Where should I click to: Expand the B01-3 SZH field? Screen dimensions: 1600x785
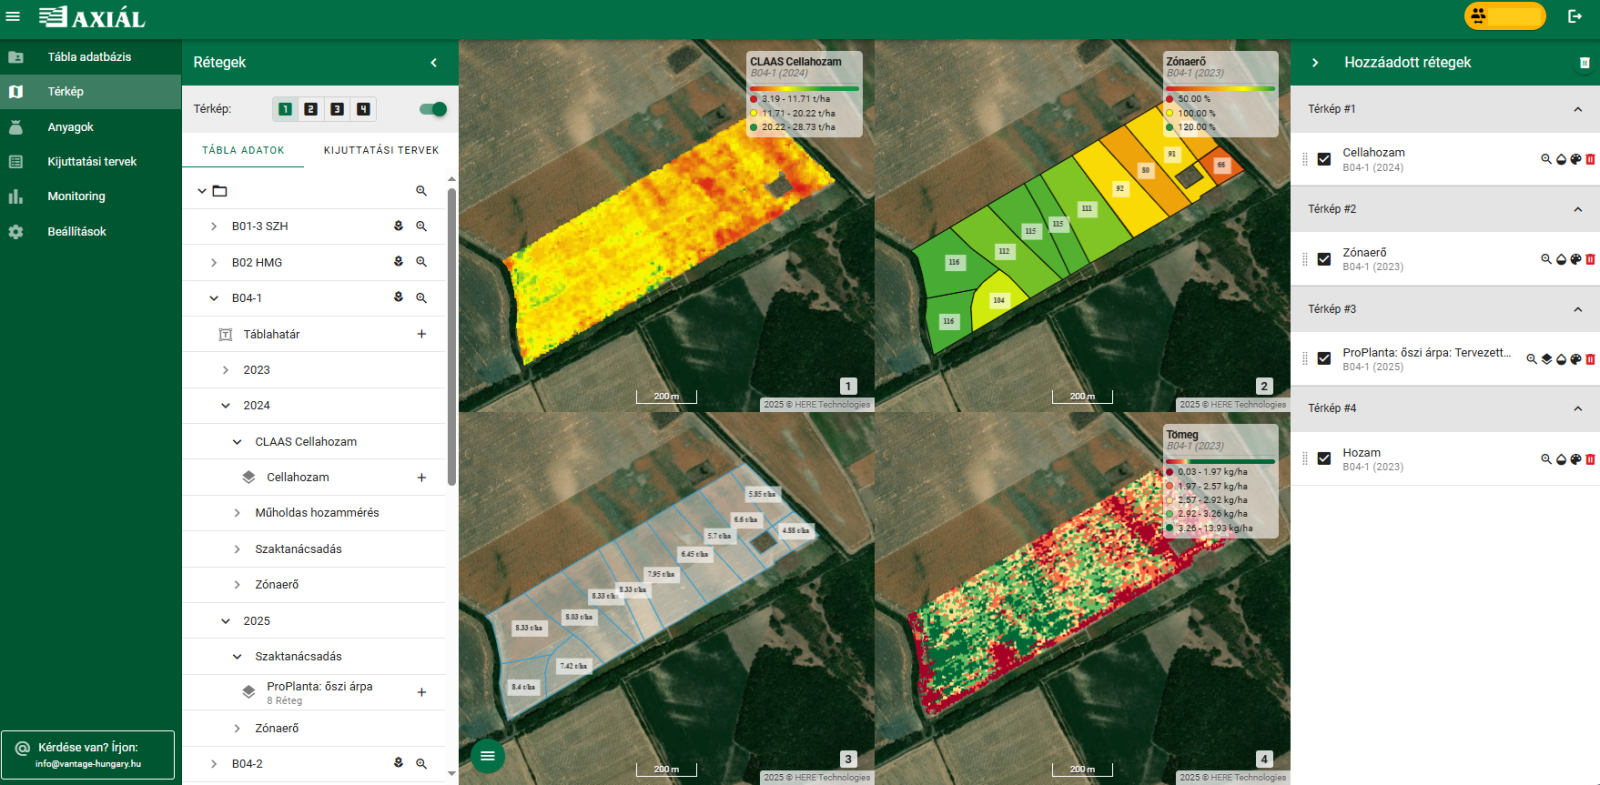[214, 227]
